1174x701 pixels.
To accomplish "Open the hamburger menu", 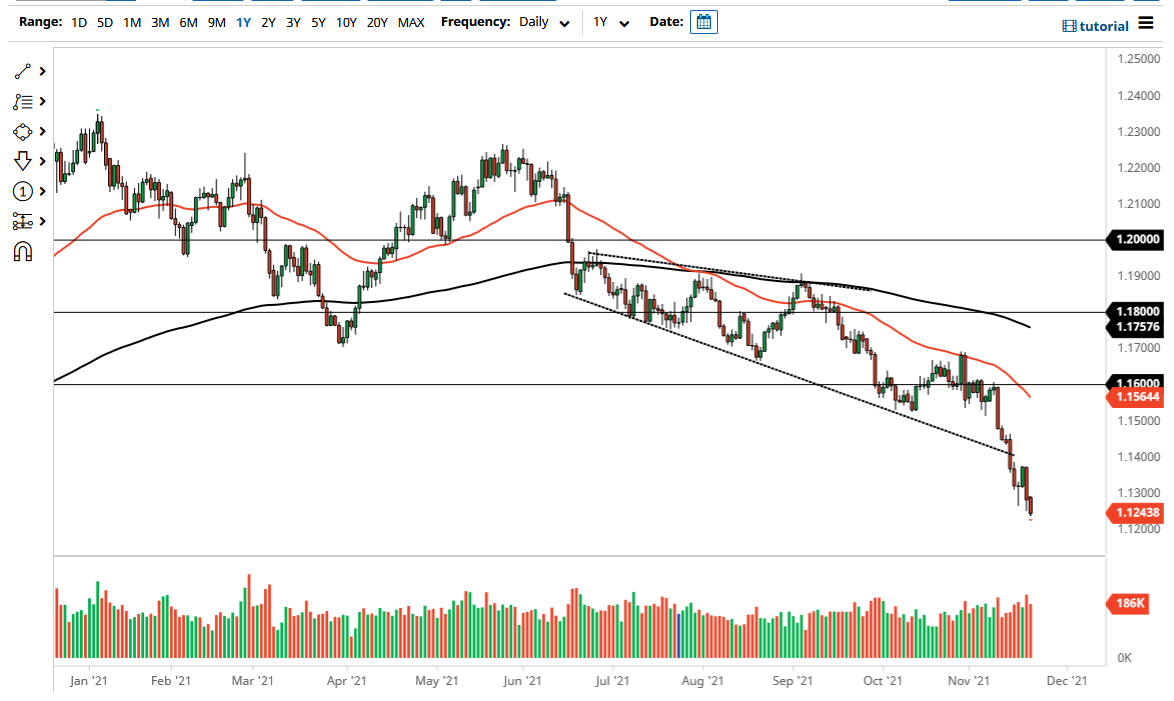I will click(1146, 23).
